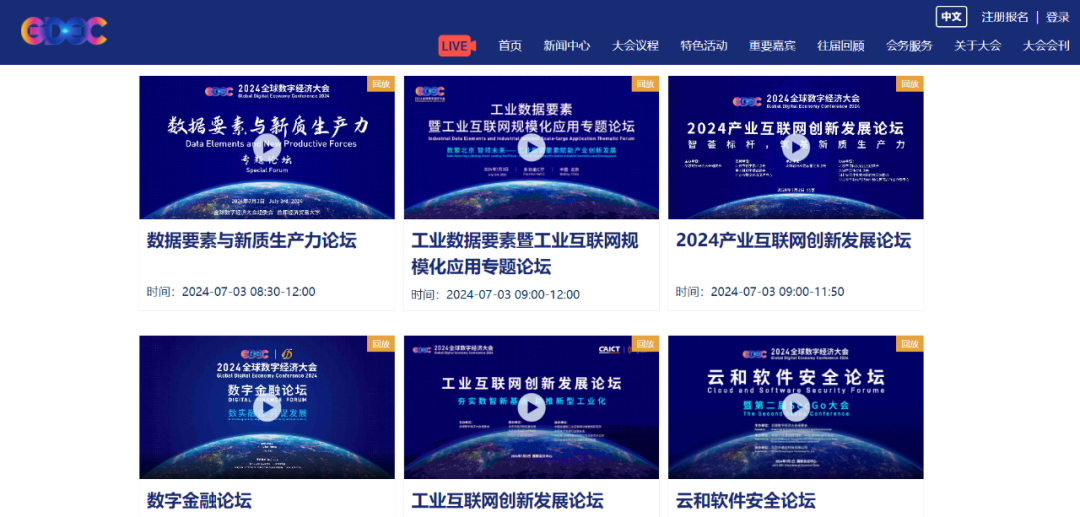Click the GDEC logo in header
The width and height of the screenshot is (1080, 517).
[x=64, y=31]
